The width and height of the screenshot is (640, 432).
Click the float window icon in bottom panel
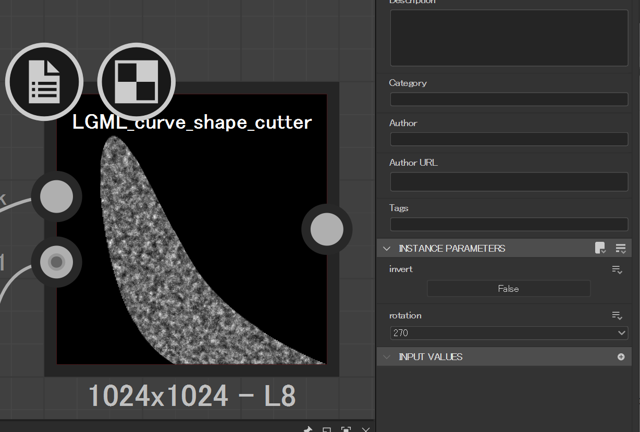coord(327,429)
